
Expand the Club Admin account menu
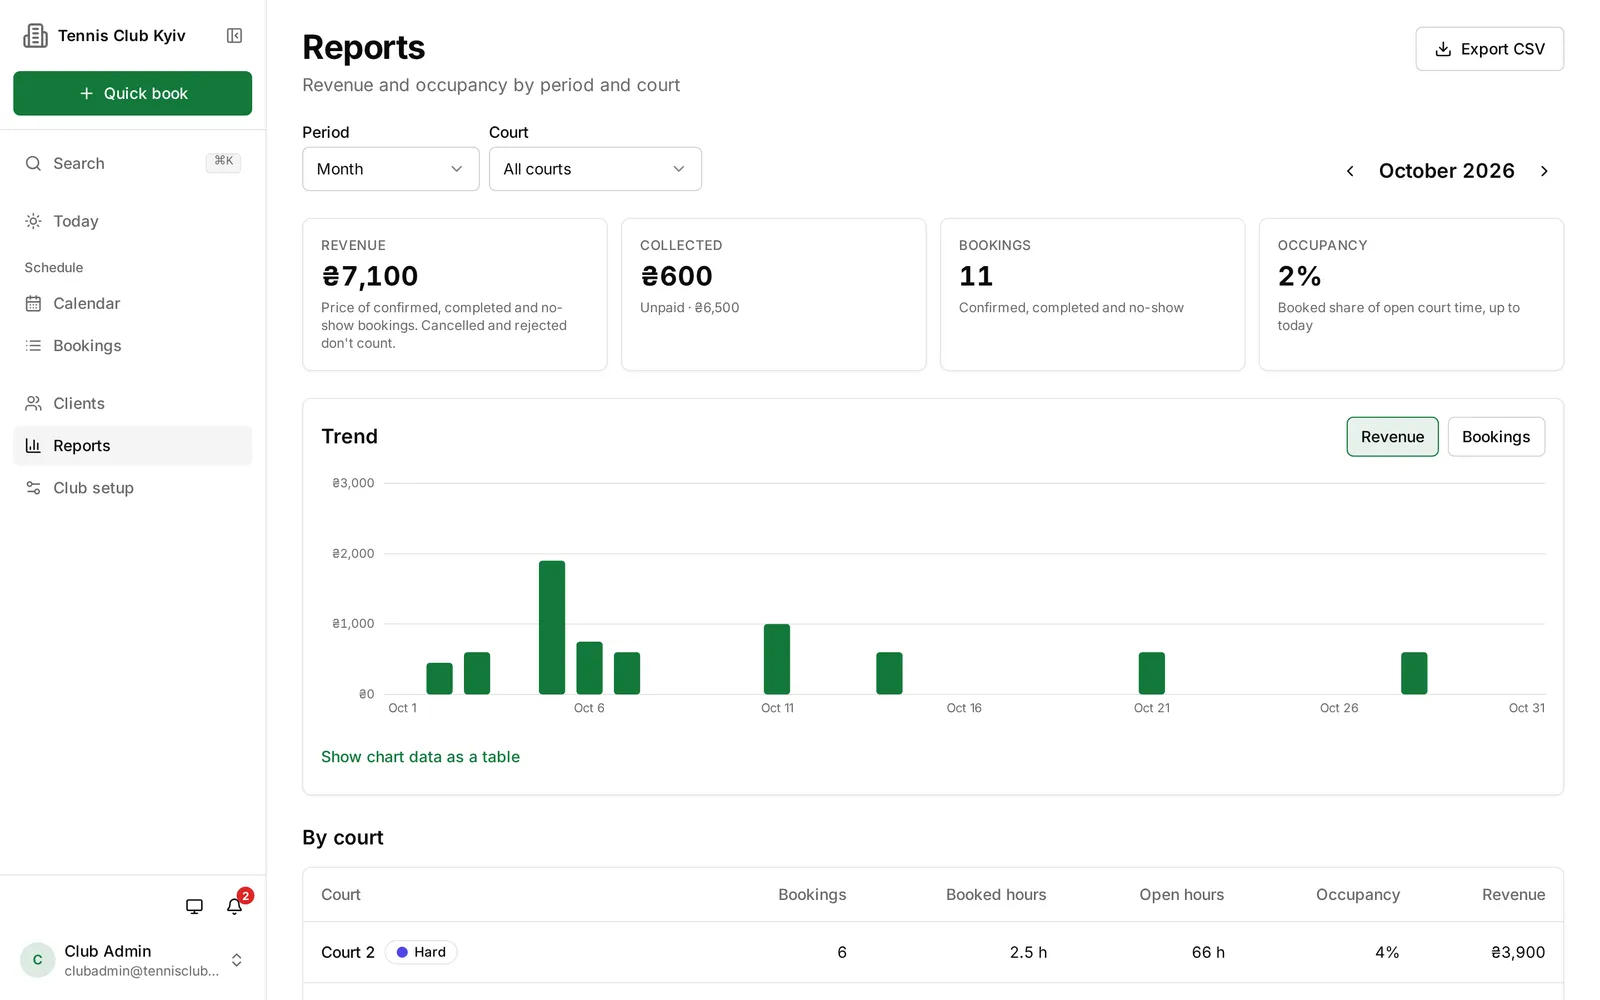pos(237,960)
